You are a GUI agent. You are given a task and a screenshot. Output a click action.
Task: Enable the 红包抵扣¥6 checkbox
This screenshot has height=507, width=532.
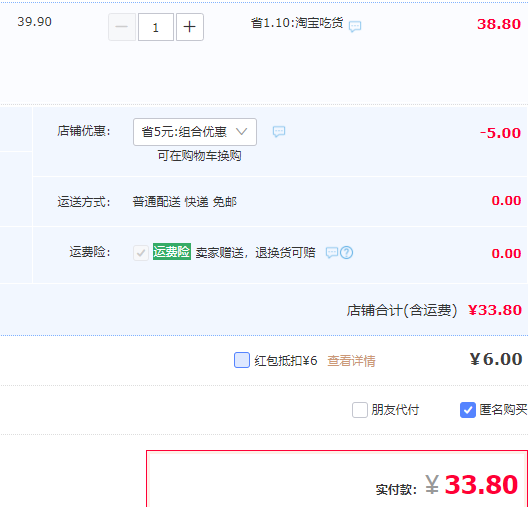[x=242, y=360]
